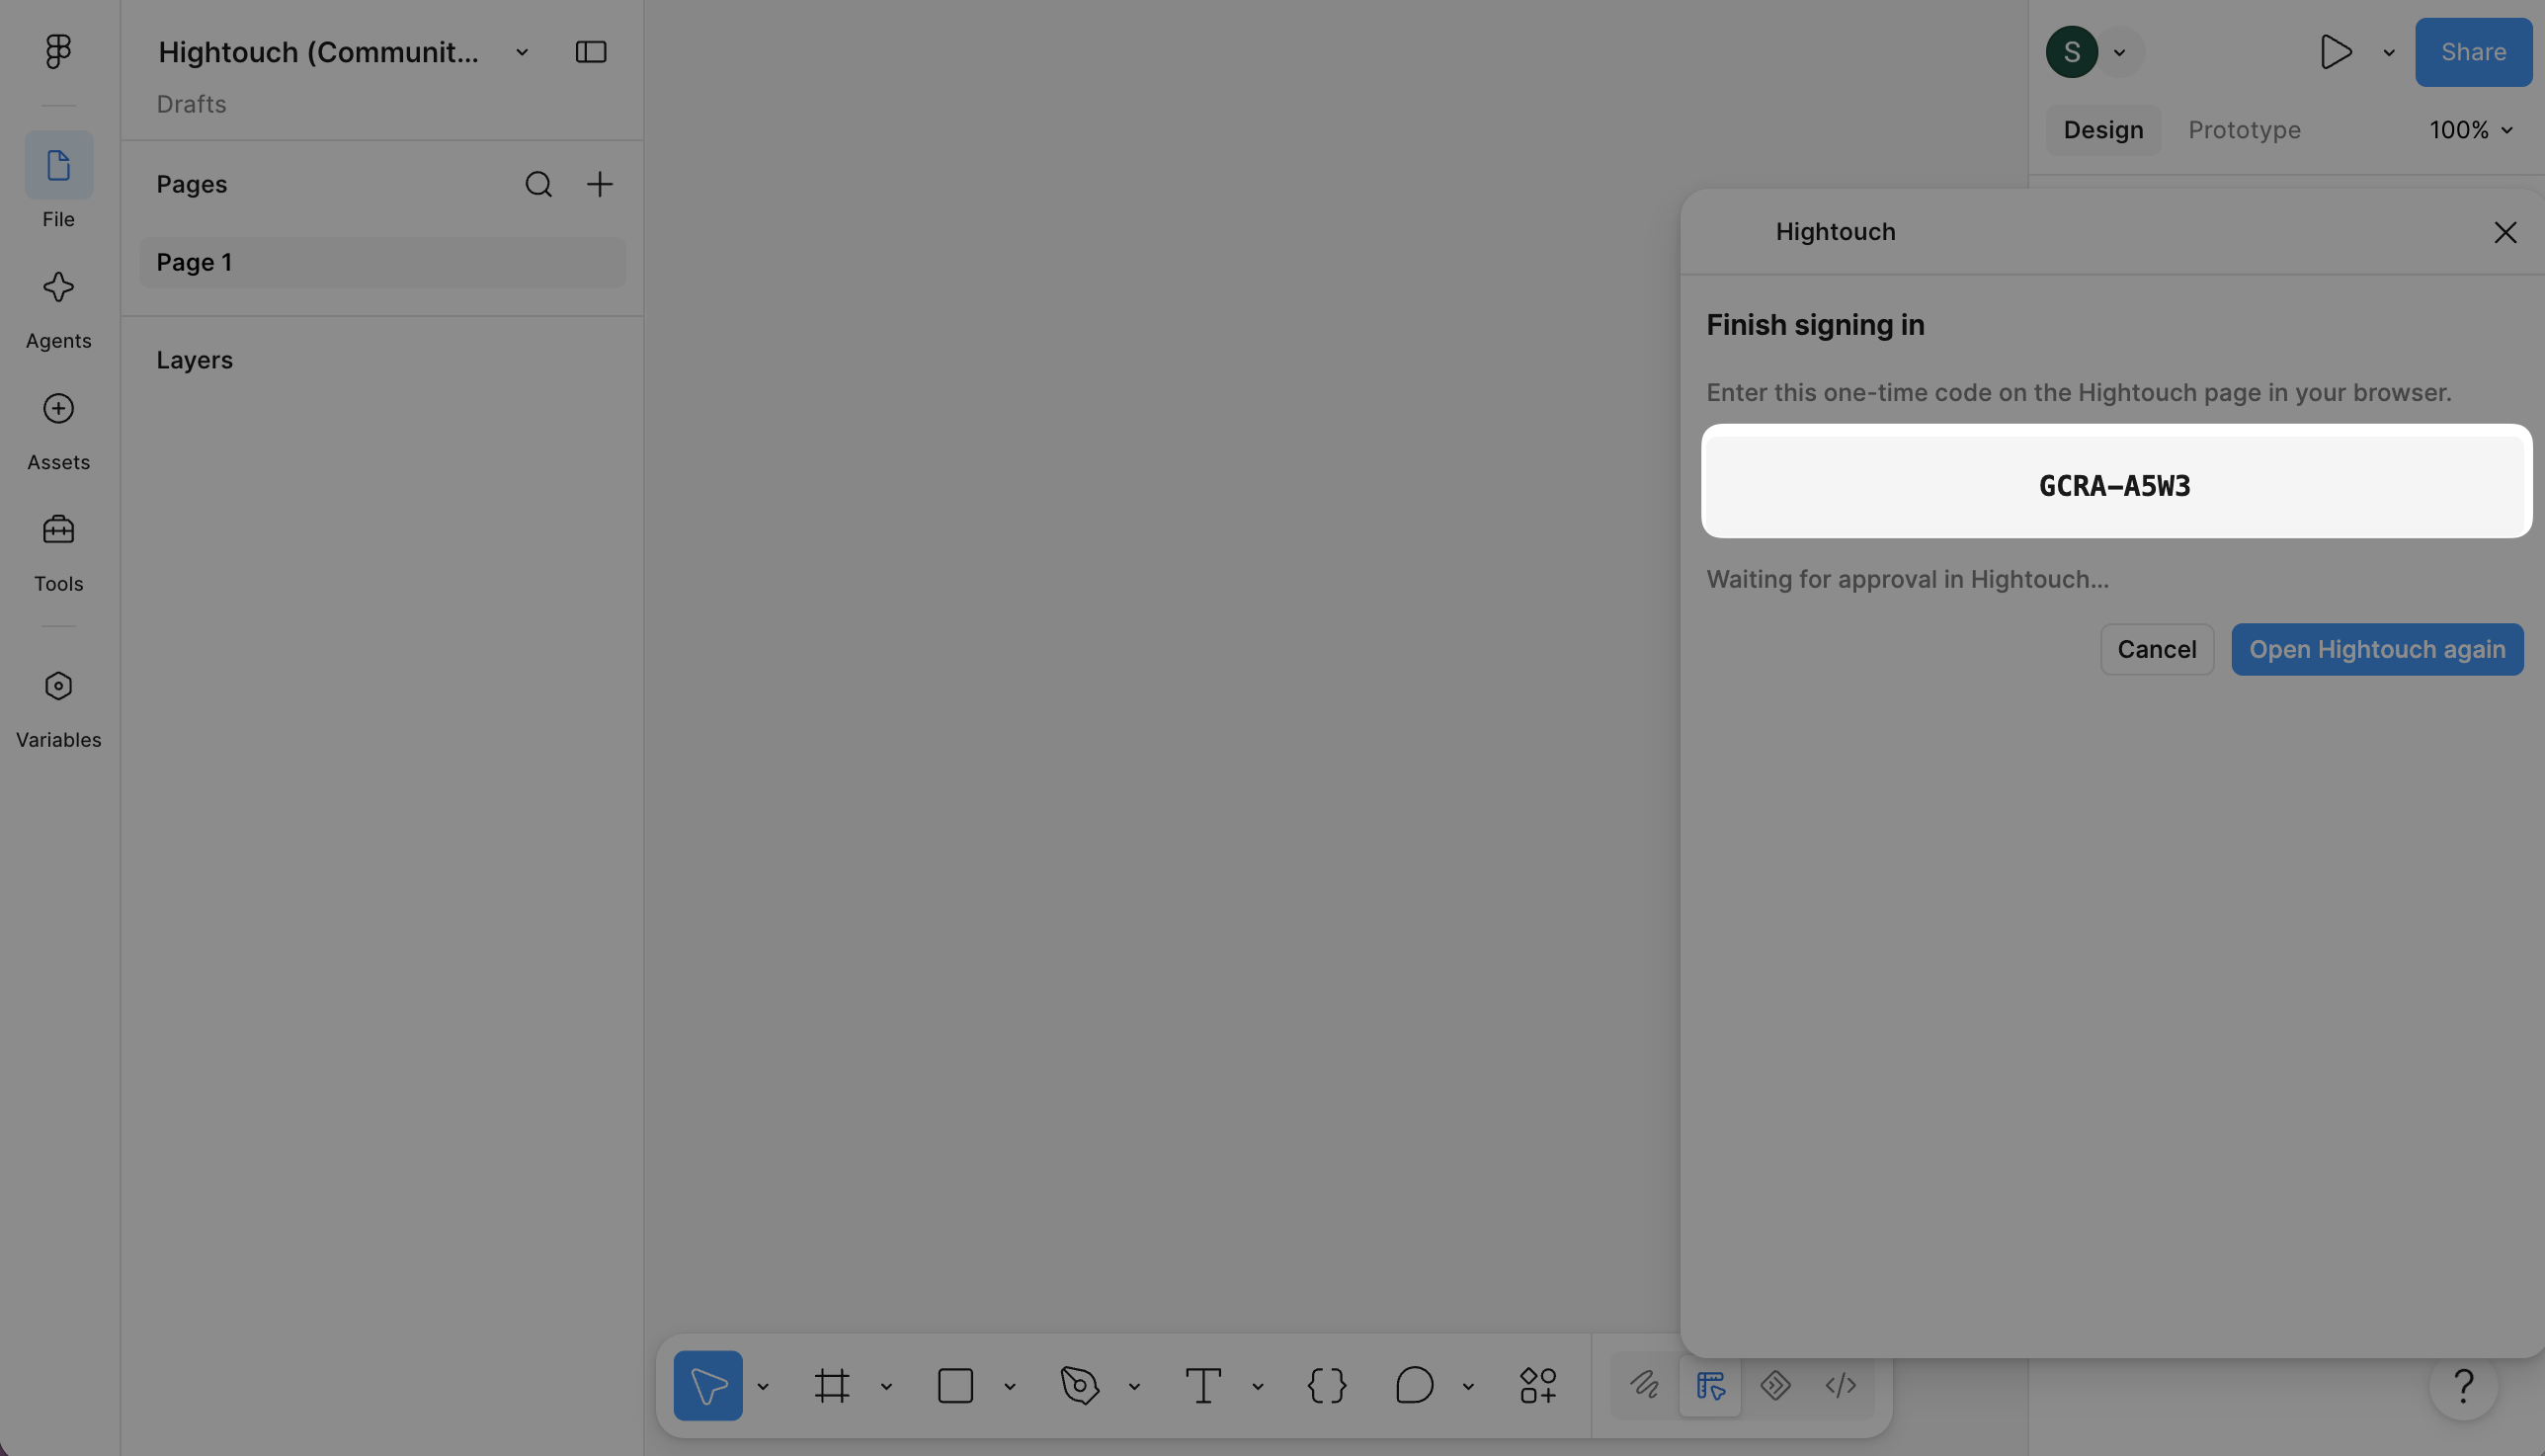Image resolution: width=2545 pixels, height=1456 pixels.
Task: Select the Move tool
Action: pos(708,1386)
